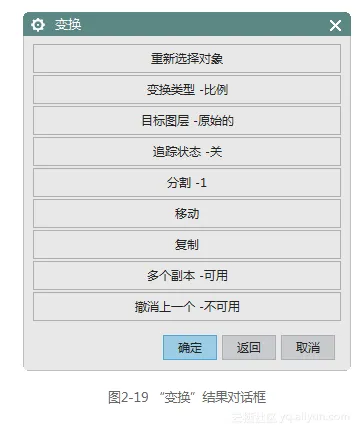Click the gear icon in the title bar
Screen dimensions: 360x433
coord(38,25)
